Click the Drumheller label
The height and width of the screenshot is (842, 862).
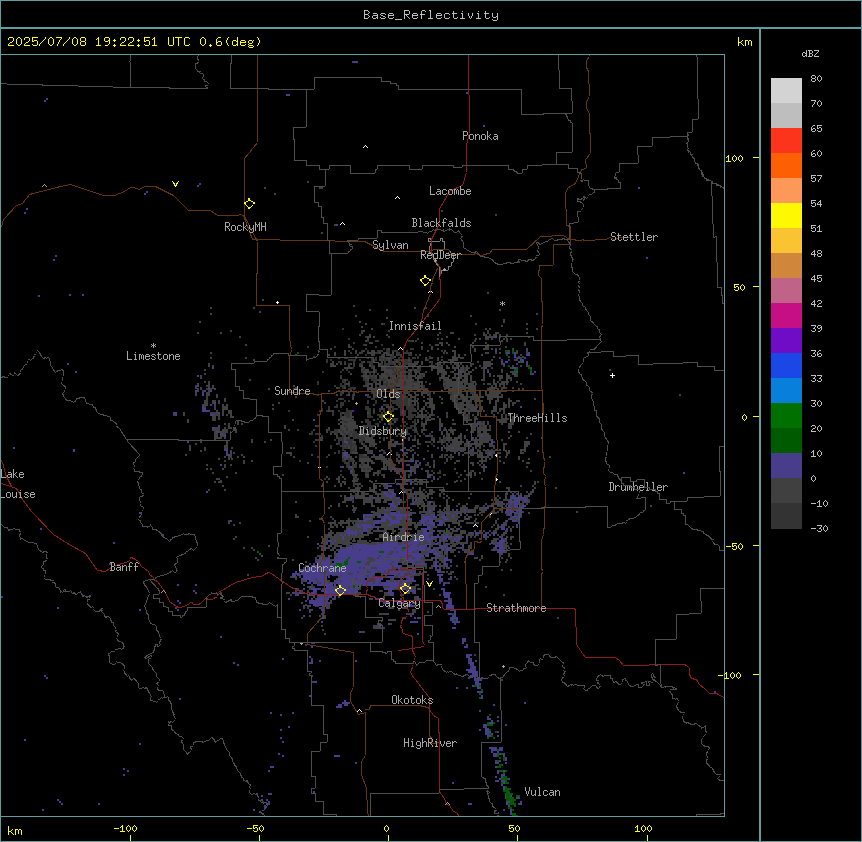click(638, 487)
